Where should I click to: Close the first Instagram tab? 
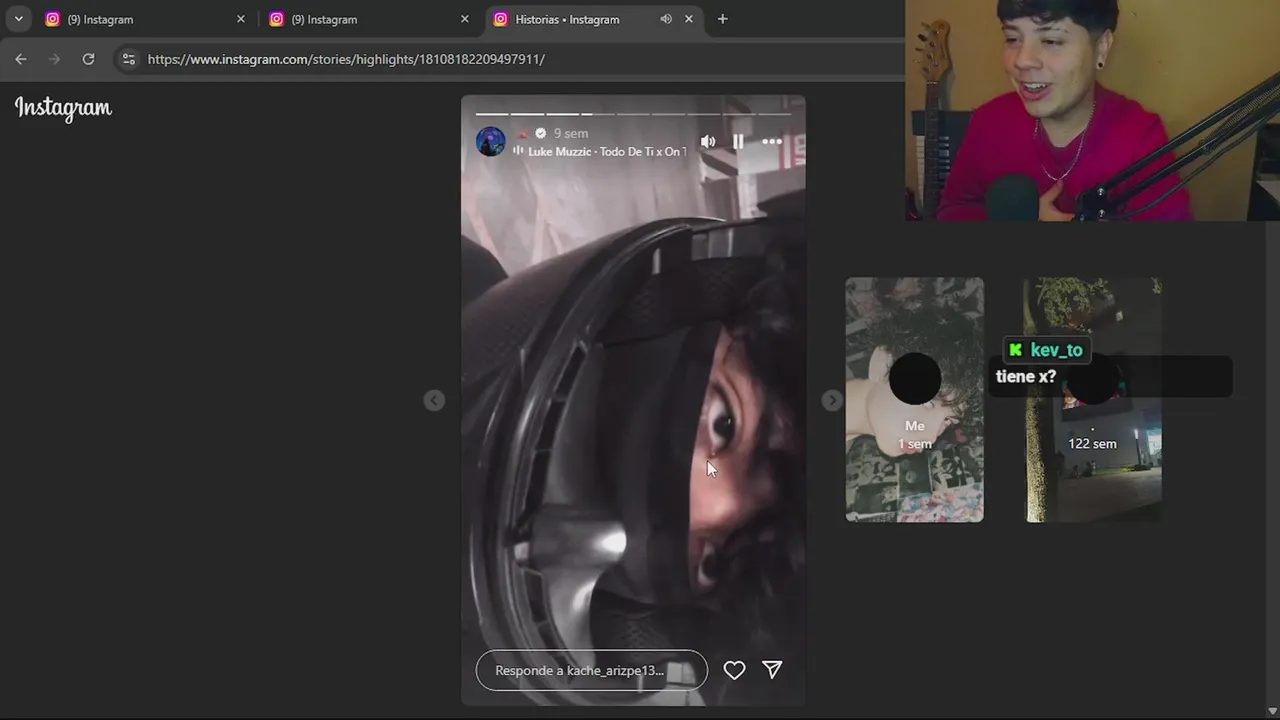[x=240, y=19]
